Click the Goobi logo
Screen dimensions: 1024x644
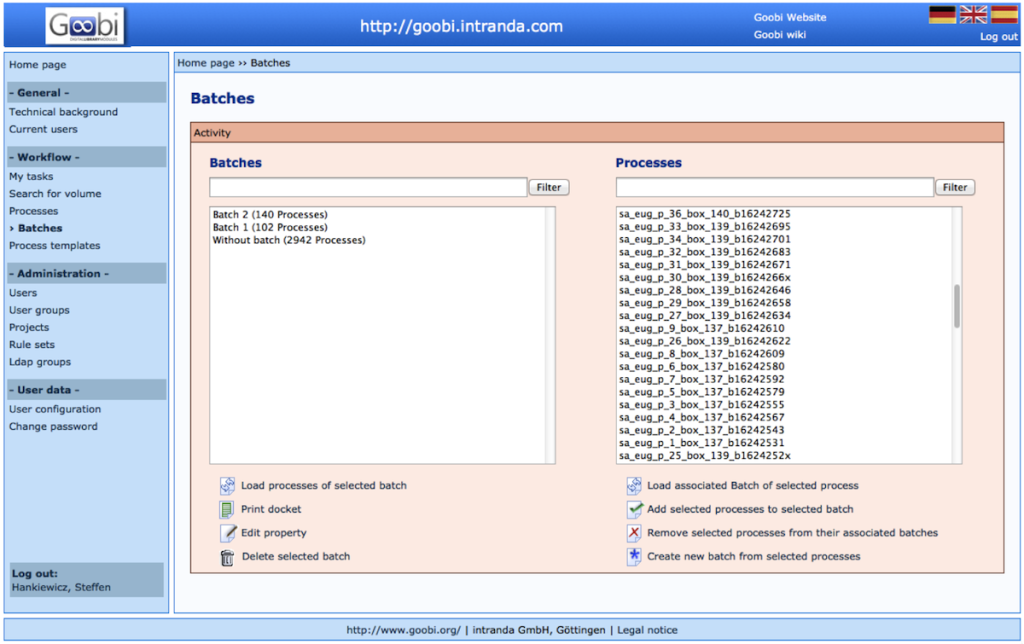point(85,26)
